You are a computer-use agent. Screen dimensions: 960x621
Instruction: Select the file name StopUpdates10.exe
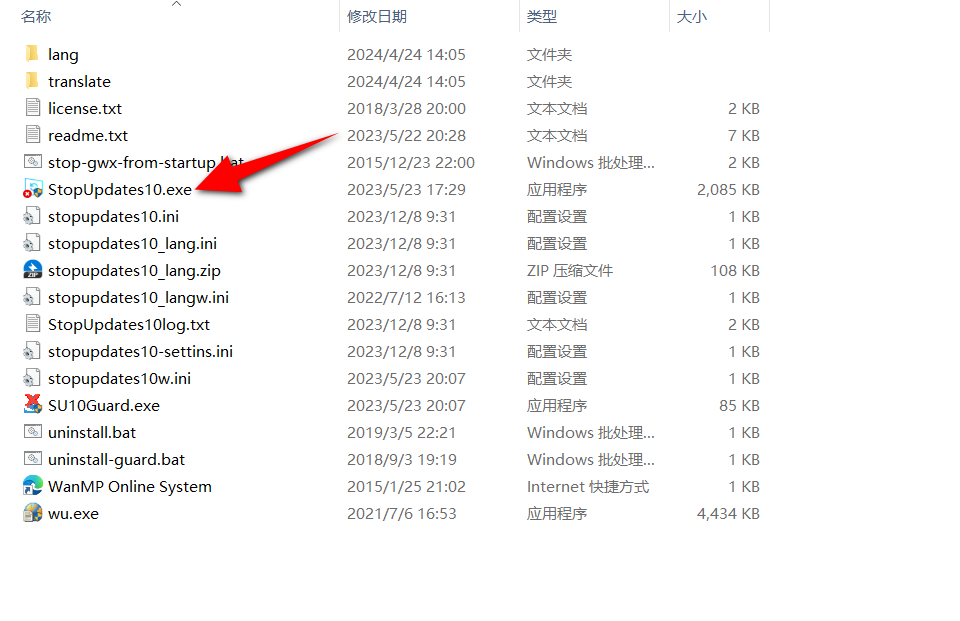[120, 189]
